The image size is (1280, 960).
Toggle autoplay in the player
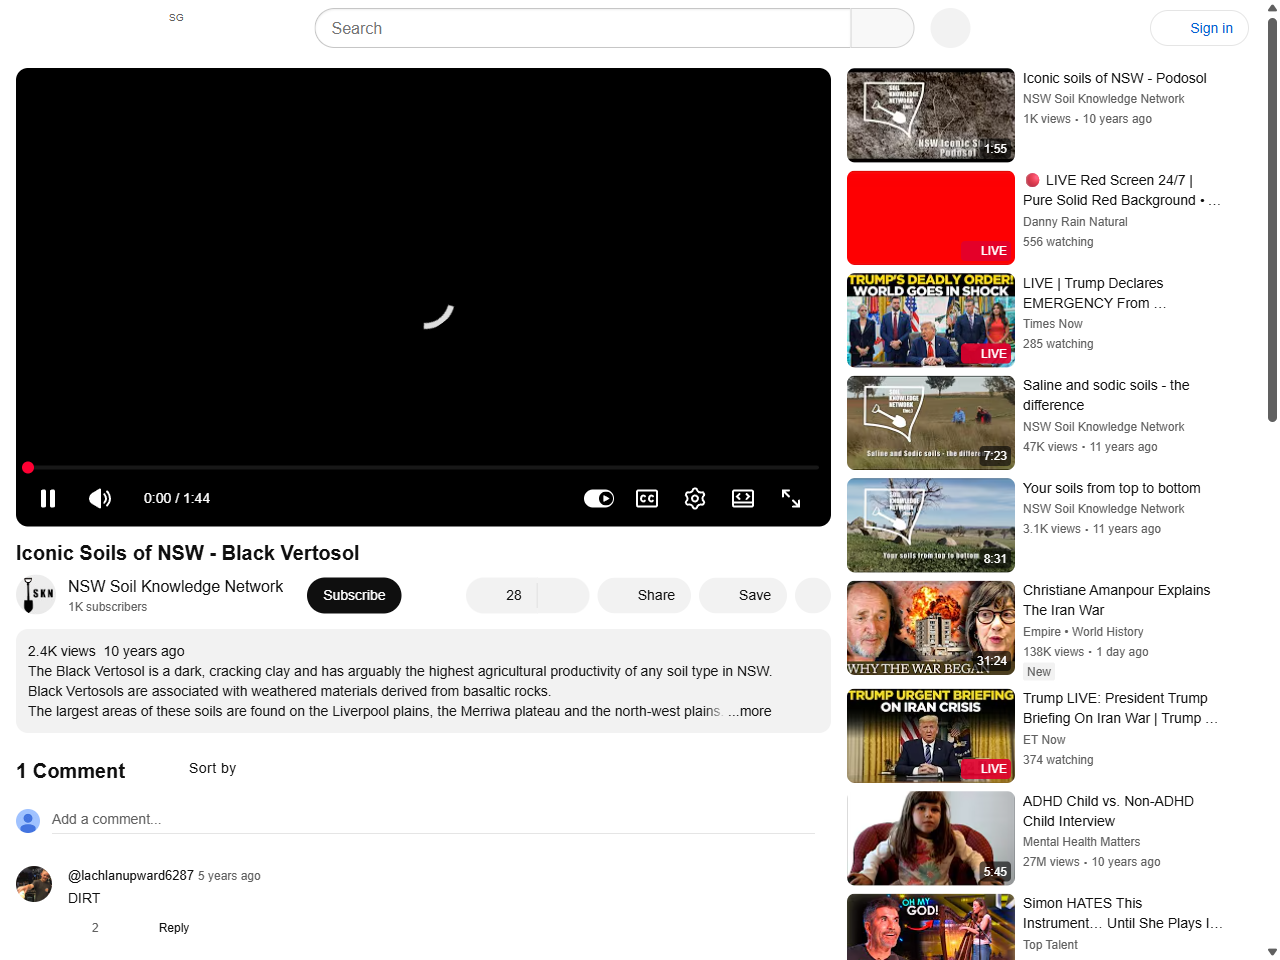598,498
